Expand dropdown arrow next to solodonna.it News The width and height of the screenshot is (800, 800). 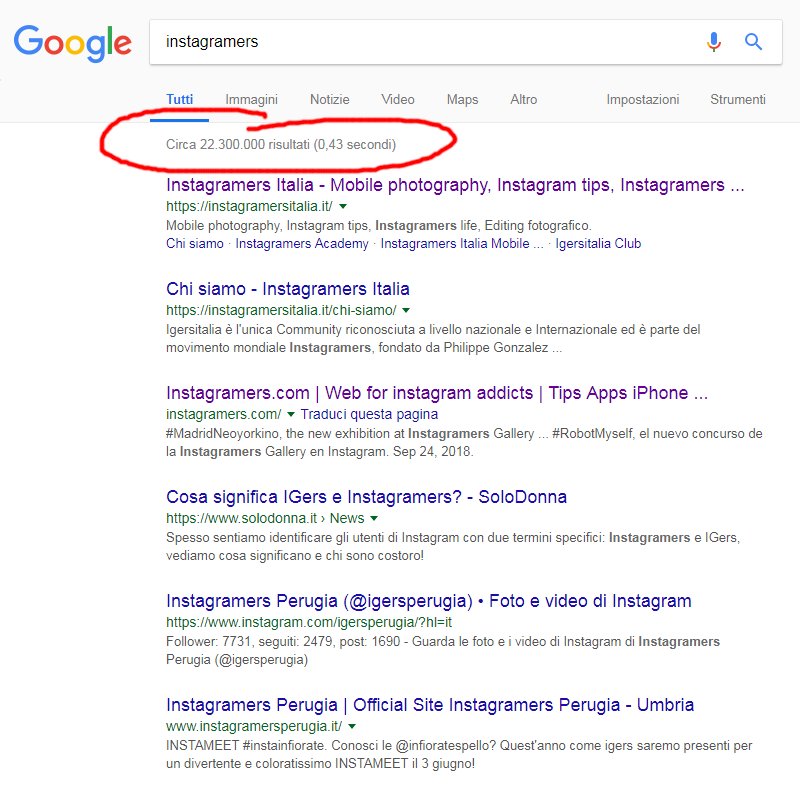pyautogui.click(x=374, y=518)
